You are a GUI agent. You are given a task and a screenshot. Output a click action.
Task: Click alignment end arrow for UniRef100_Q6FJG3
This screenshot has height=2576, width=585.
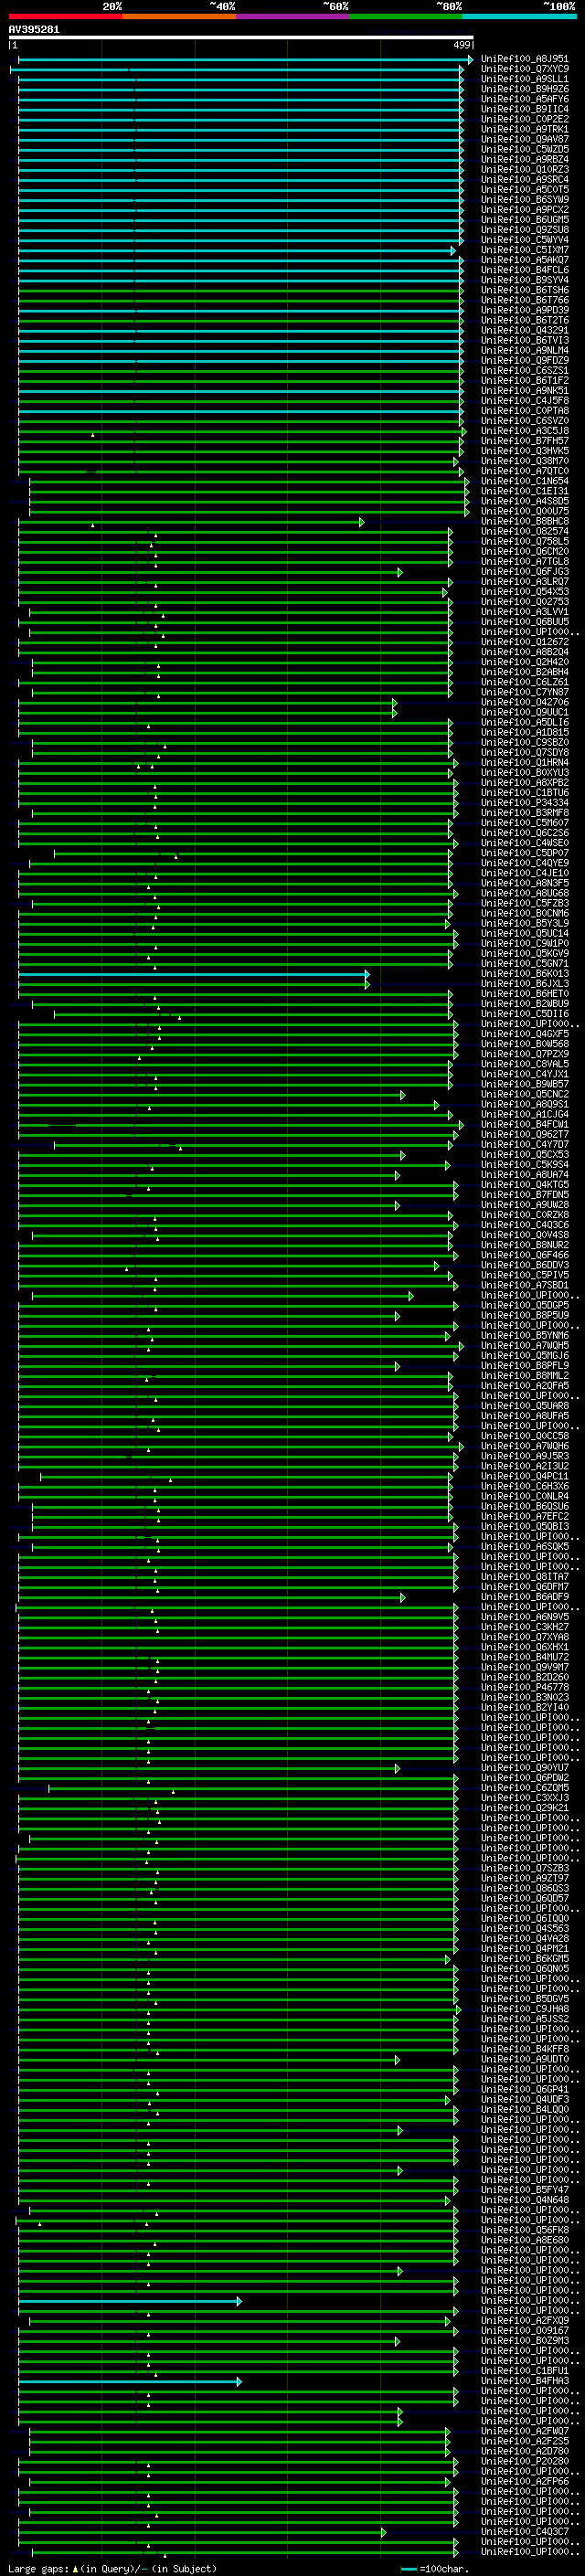[400, 572]
